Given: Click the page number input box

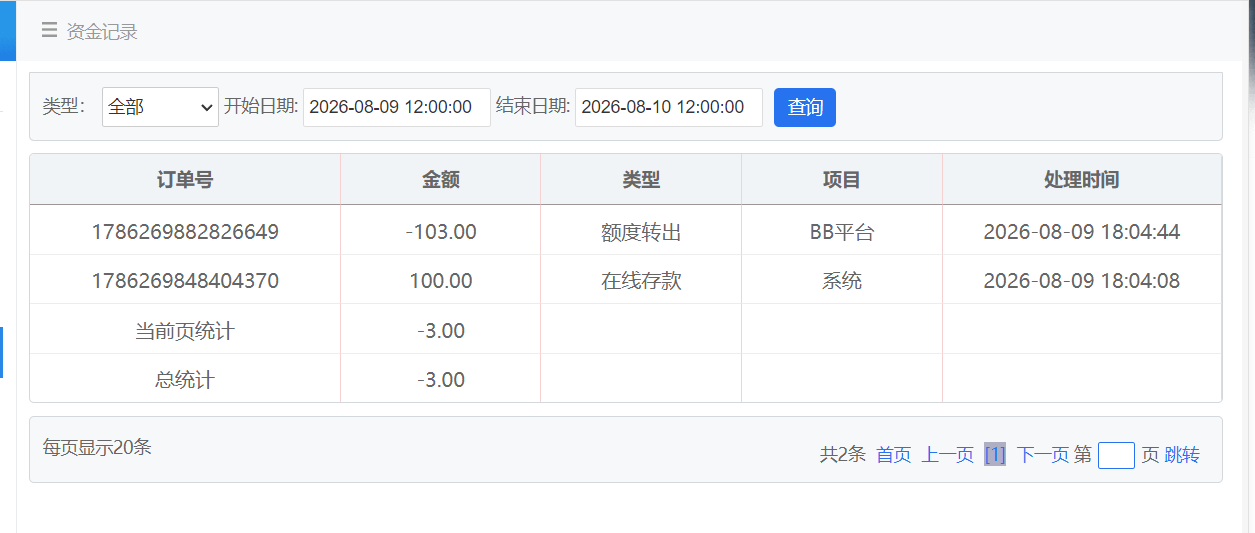Looking at the screenshot, I should point(1116,455).
